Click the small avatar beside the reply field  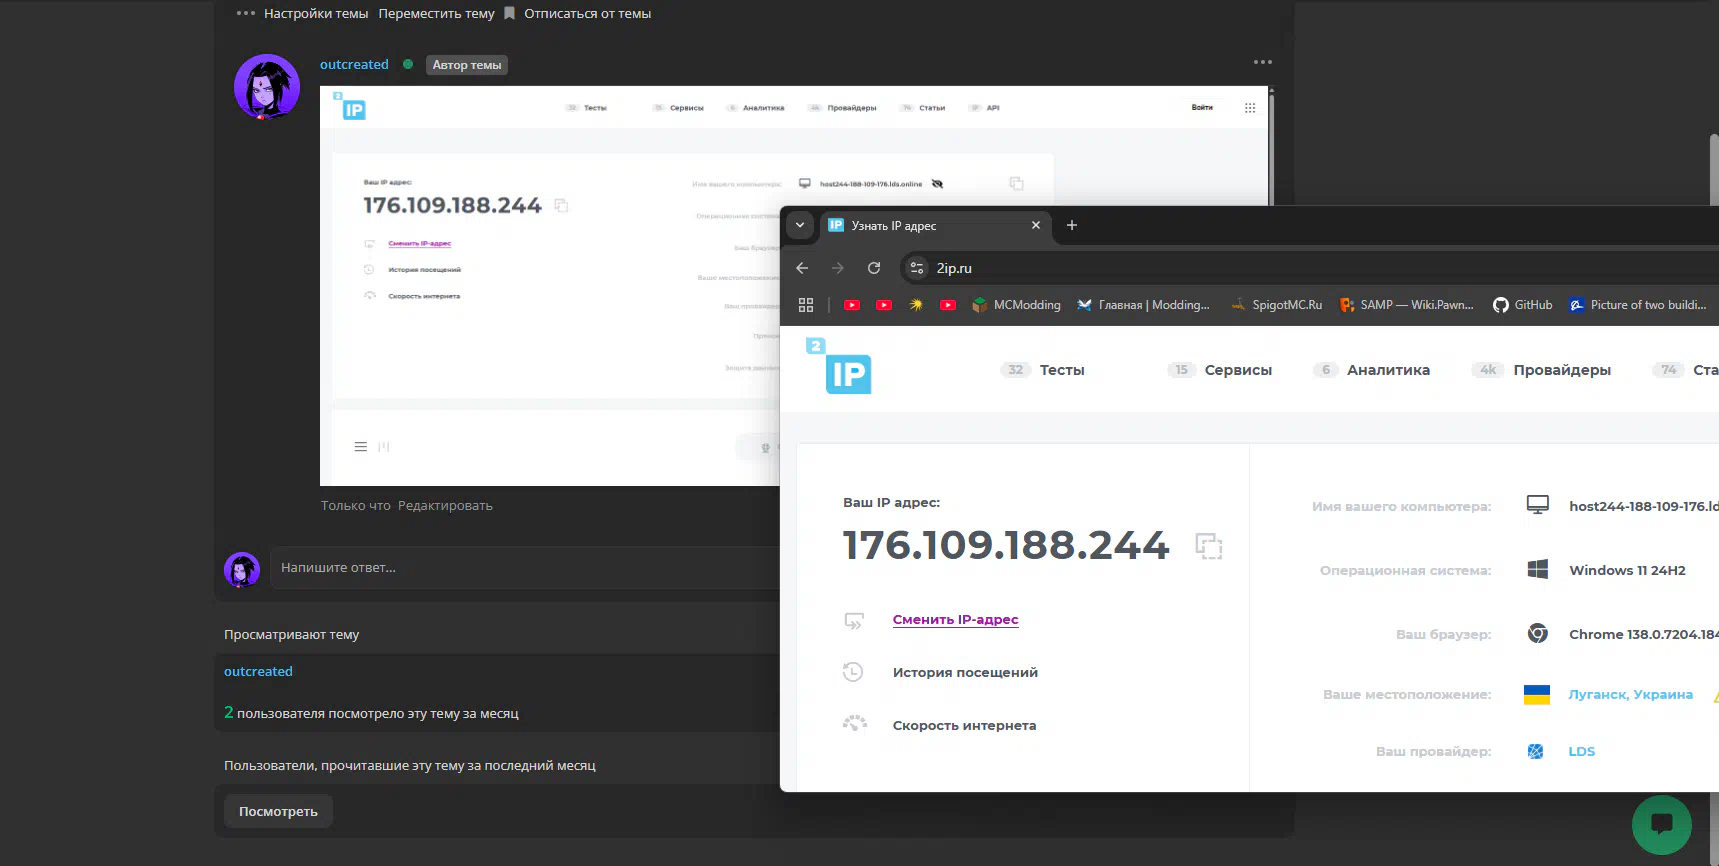tap(242, 569)
